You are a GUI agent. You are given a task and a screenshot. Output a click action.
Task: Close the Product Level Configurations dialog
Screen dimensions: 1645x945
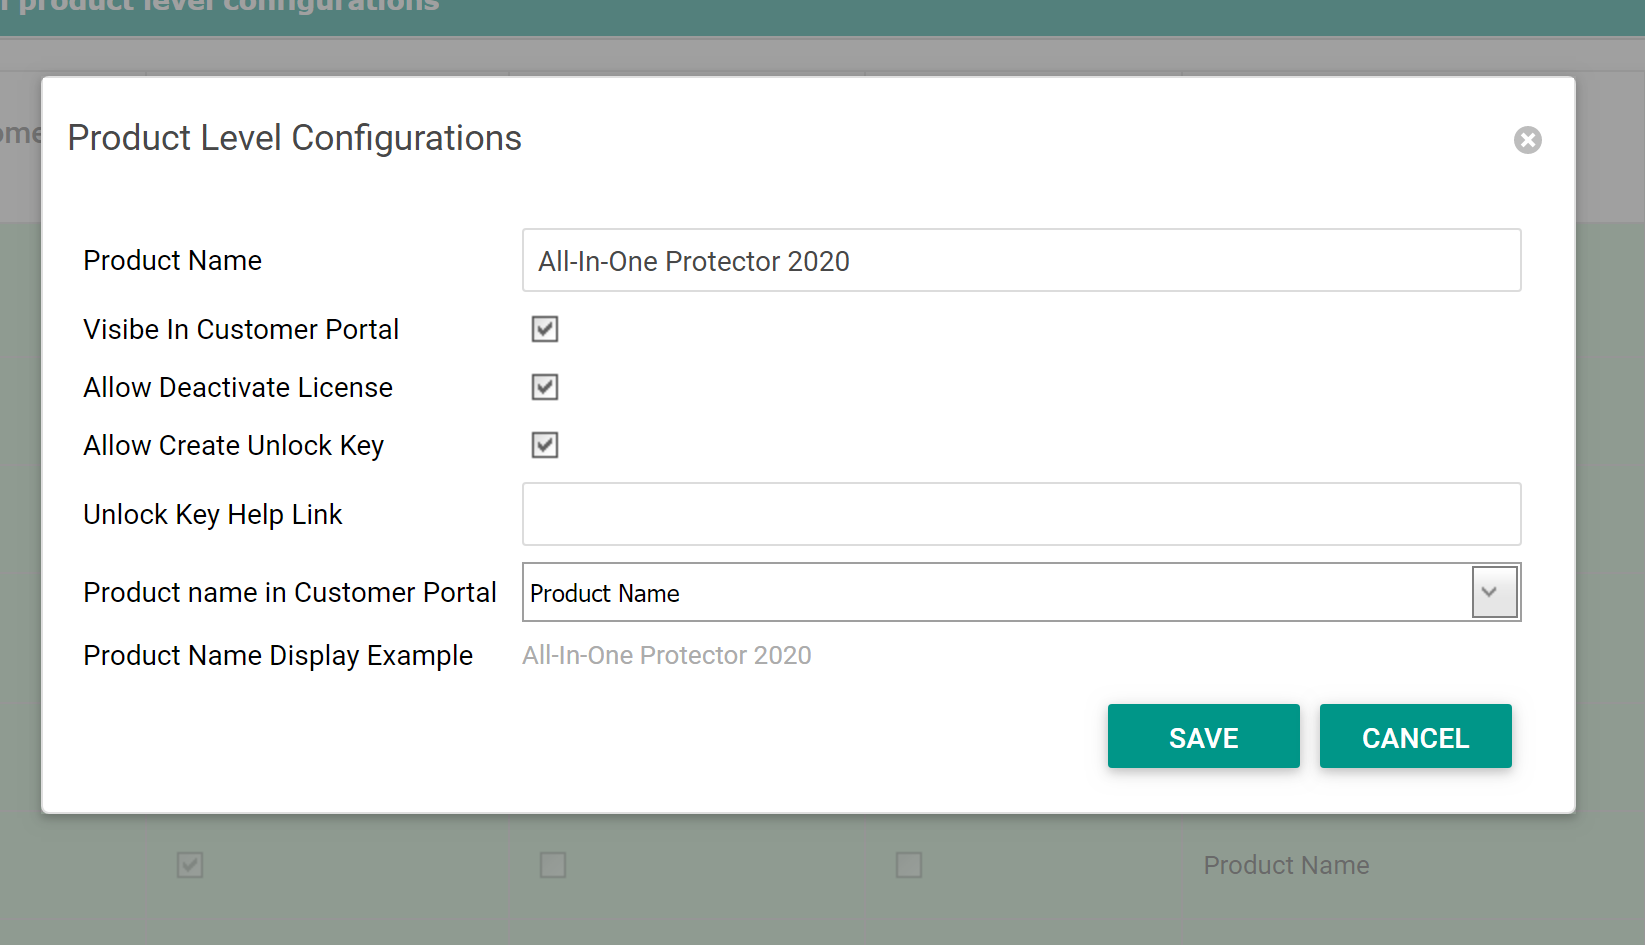pos(1527,140)
